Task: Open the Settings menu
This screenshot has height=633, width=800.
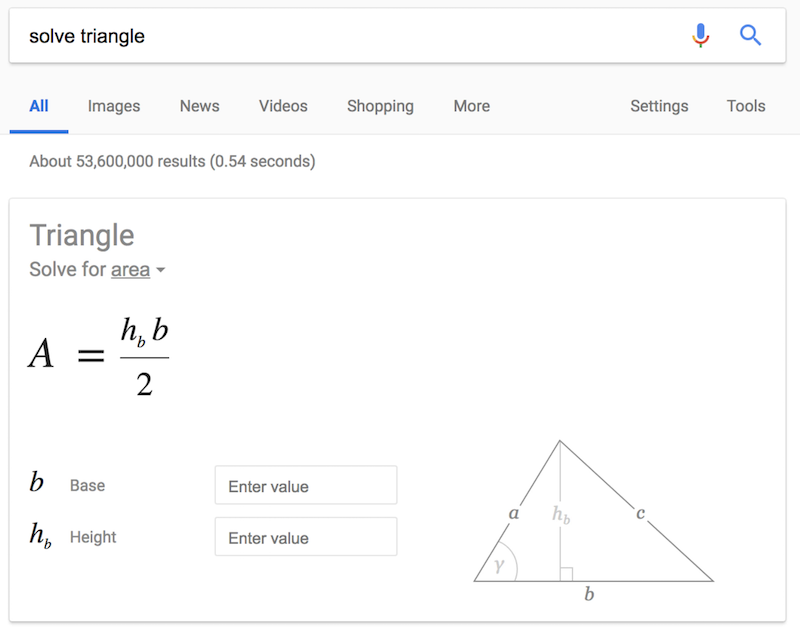Action: (659, 106)
